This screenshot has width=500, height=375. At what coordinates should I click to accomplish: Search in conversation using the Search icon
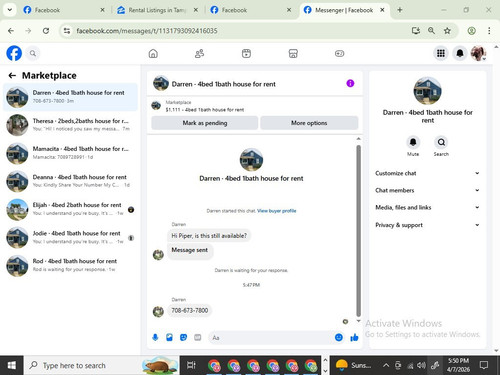click(441, 142)
